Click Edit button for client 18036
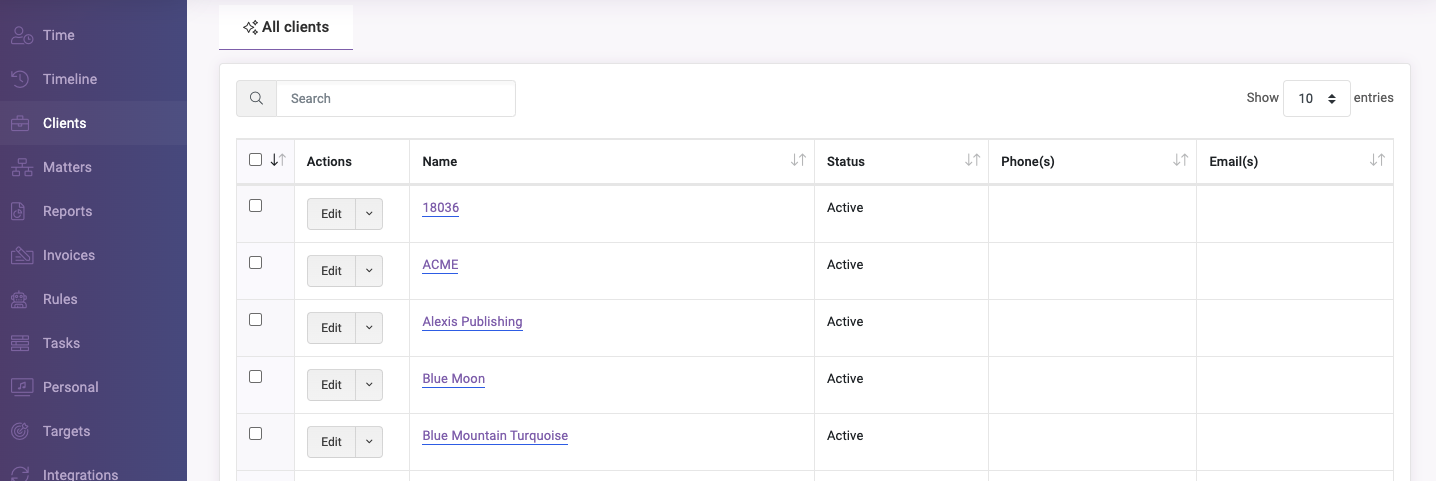This screenshot has width=1436, height=481. point(331,214)
